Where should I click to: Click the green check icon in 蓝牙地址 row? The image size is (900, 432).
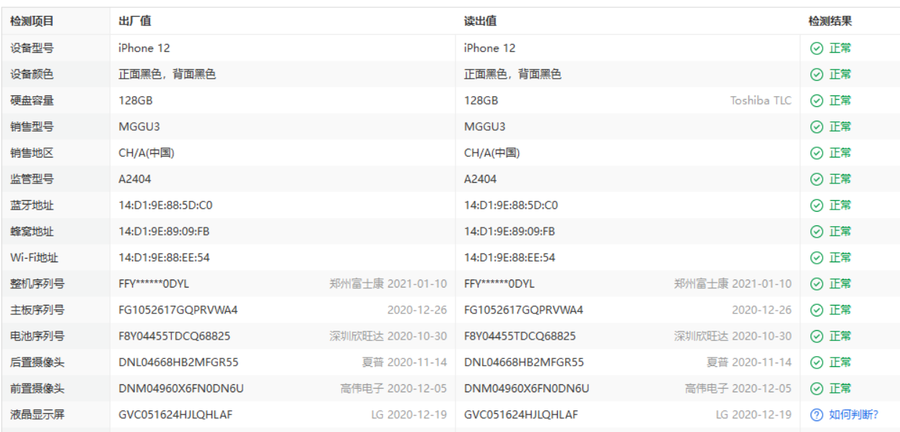pos(816,205)
